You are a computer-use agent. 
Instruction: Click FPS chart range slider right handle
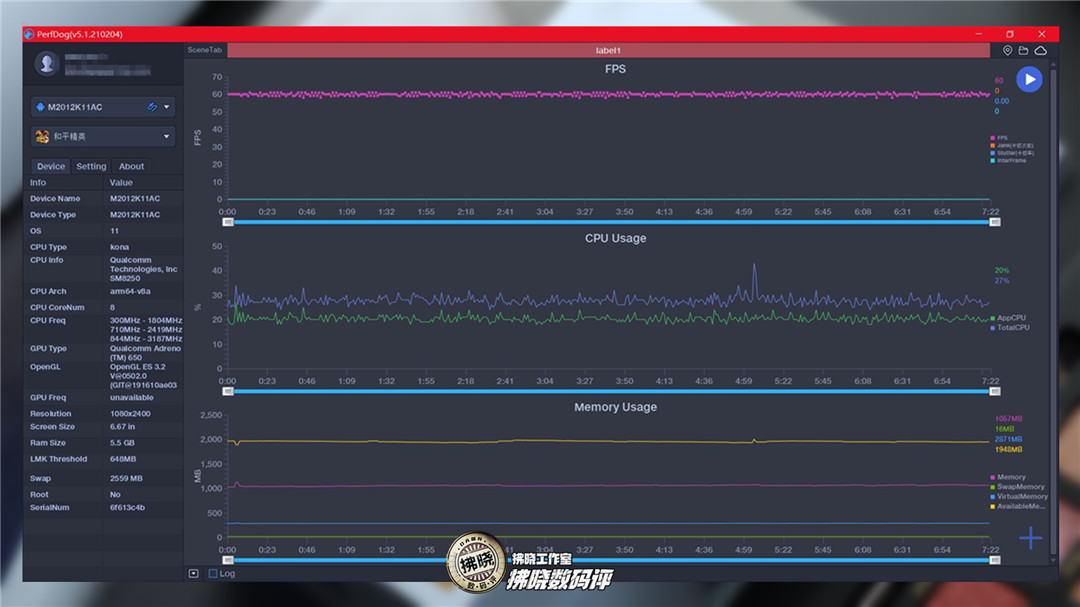click(x=995, y=222)
